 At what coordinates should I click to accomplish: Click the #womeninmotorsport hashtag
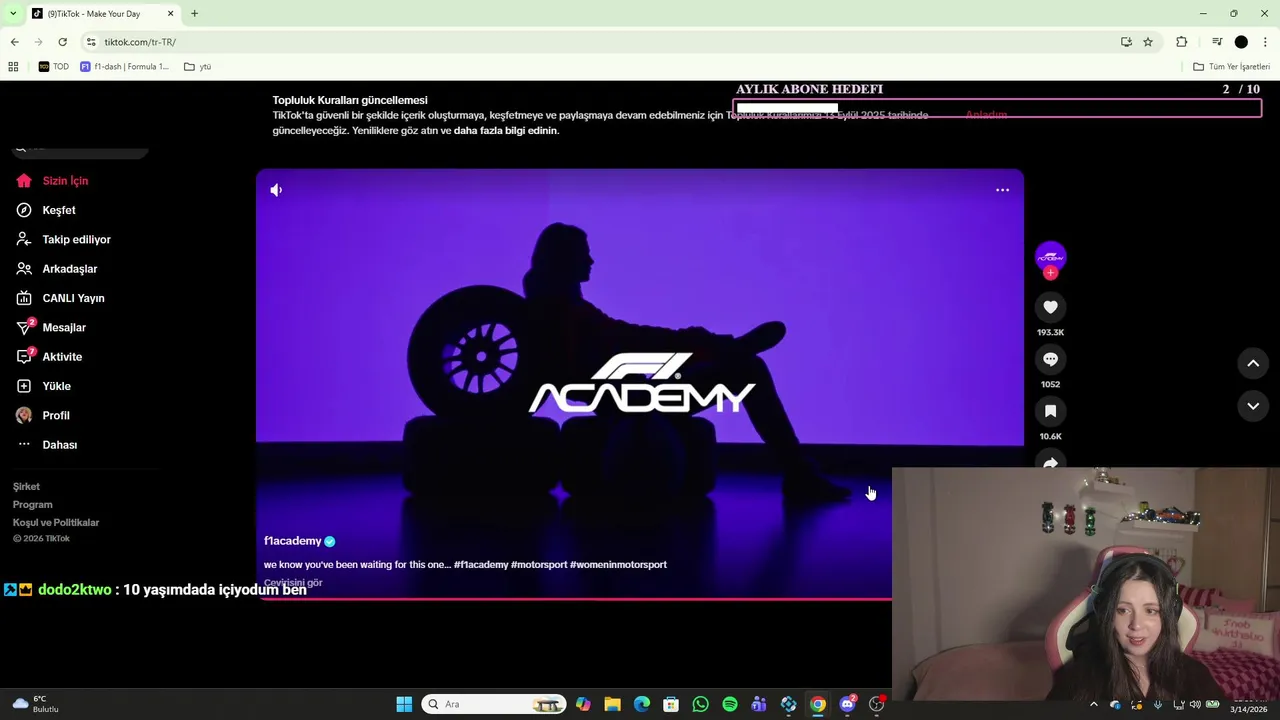pos(618,565)
